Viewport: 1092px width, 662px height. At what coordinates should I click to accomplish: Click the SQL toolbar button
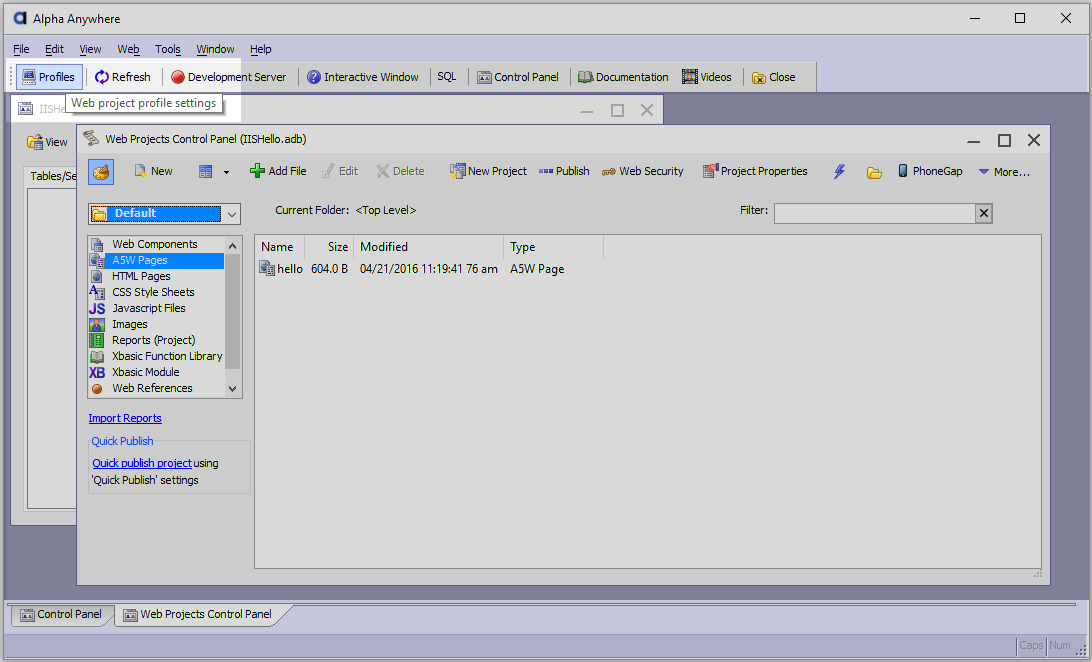[x=446, y=77]
